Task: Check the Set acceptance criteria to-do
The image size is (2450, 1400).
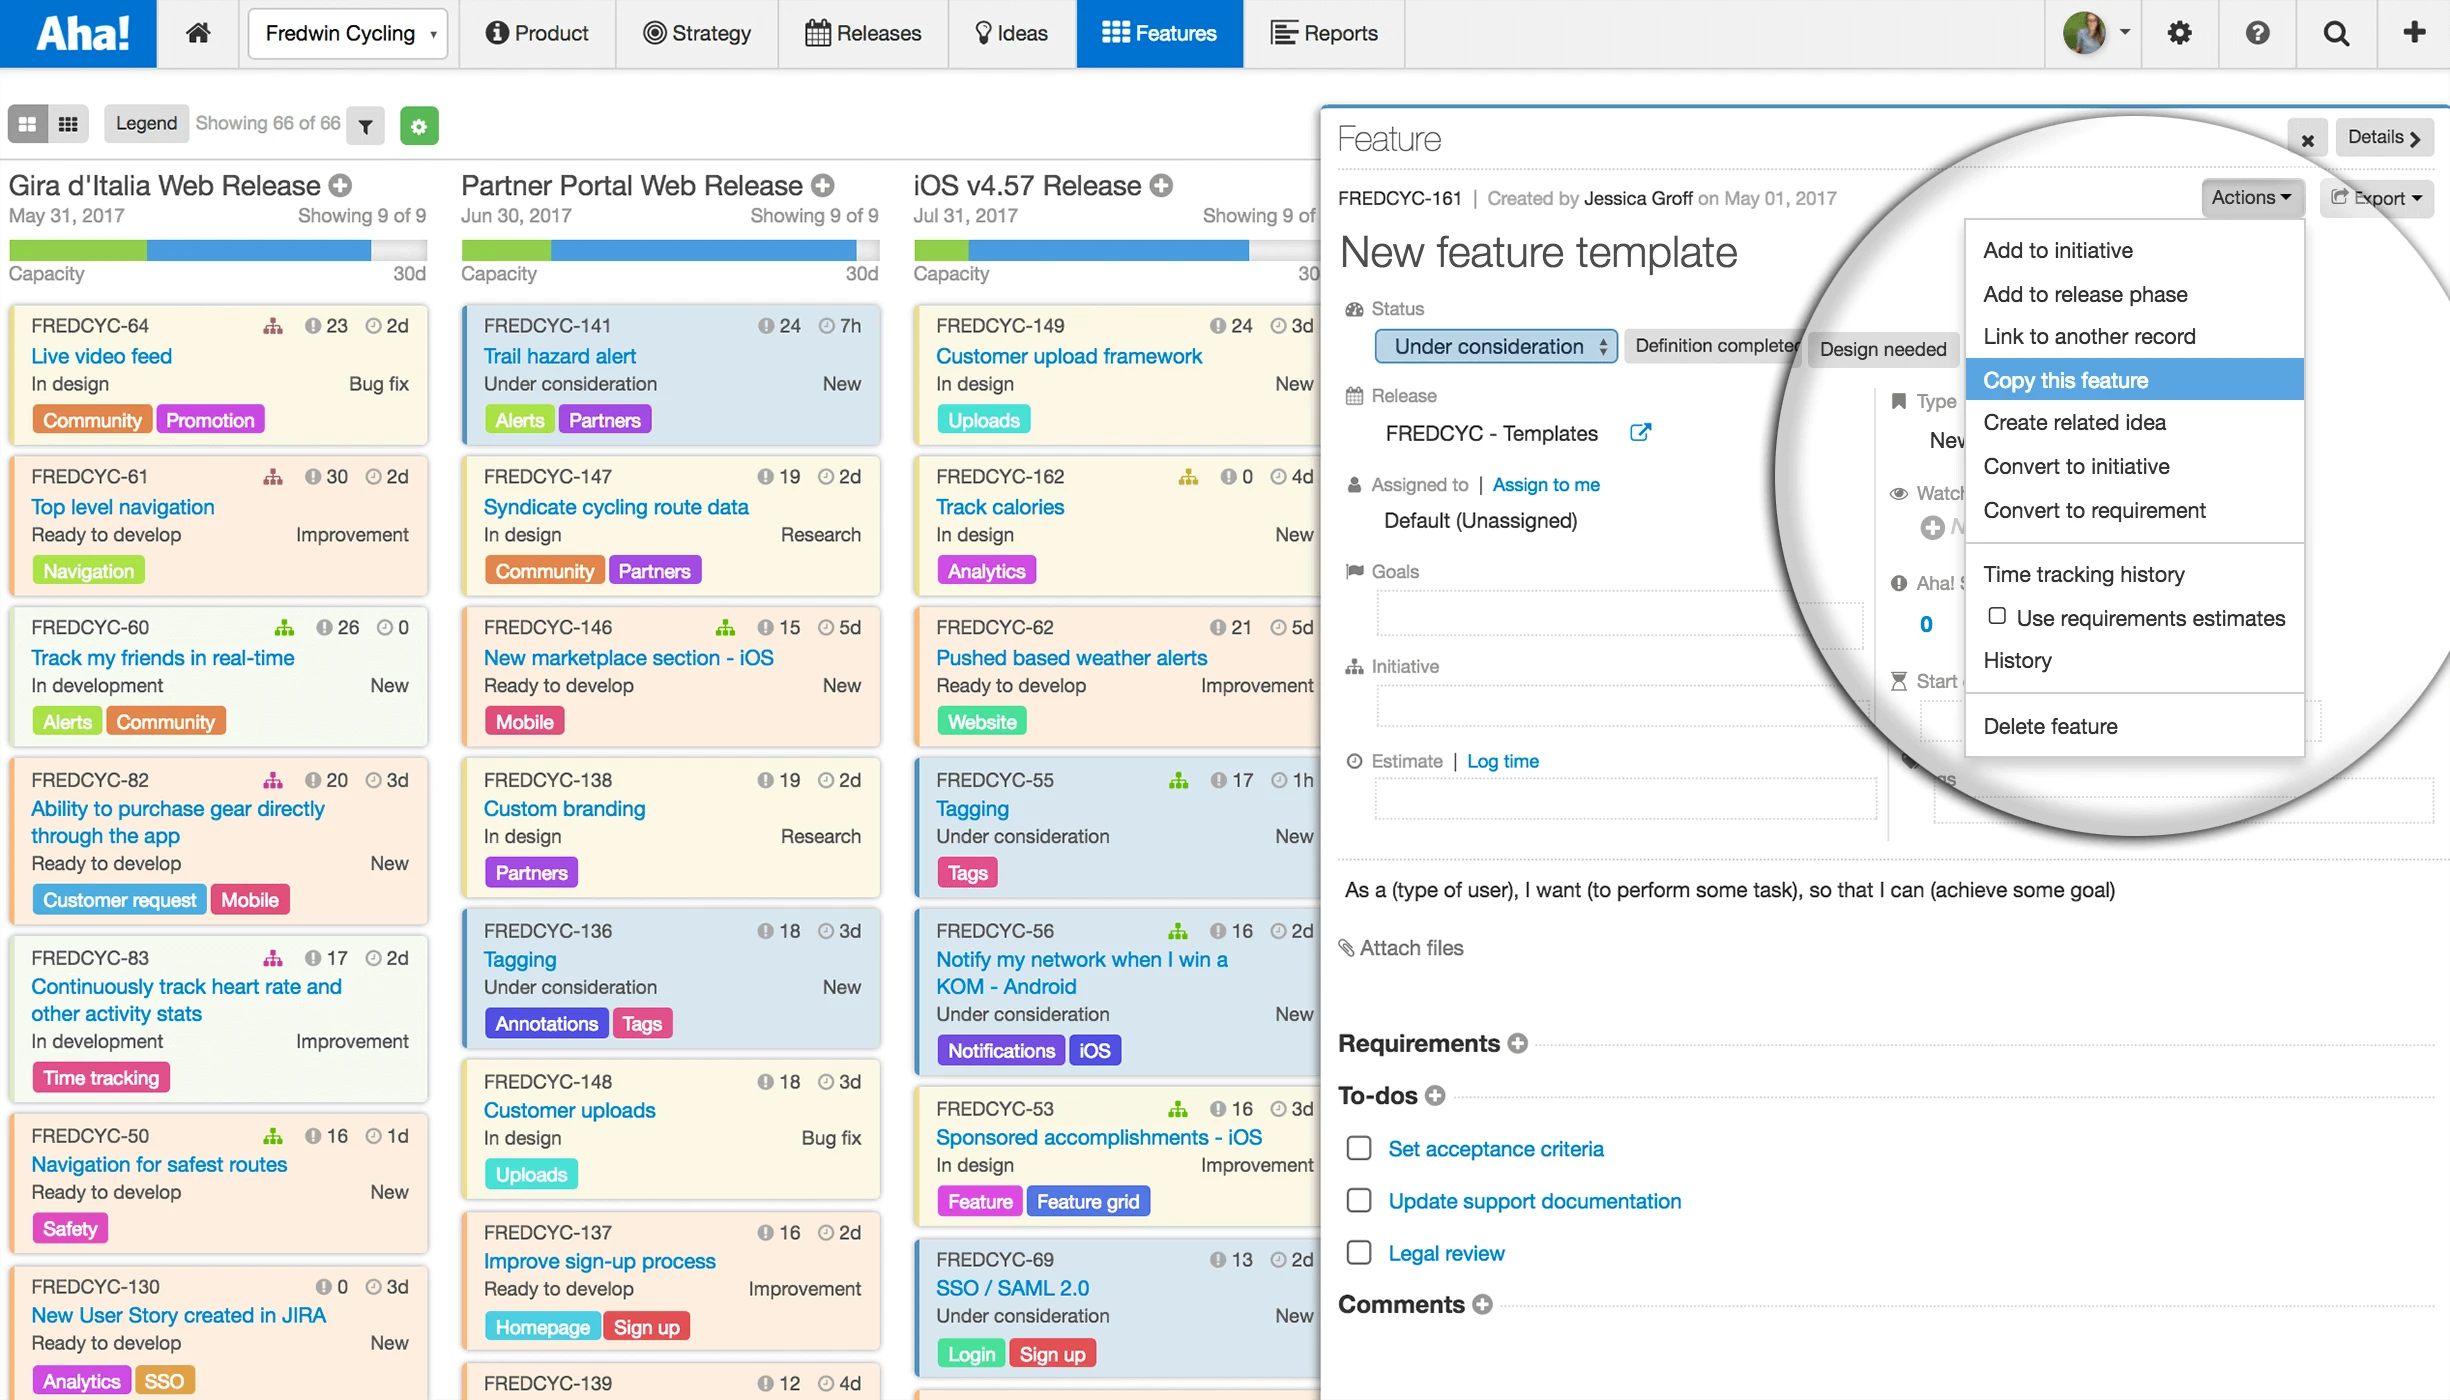Action: (x=1358, y=1148)
